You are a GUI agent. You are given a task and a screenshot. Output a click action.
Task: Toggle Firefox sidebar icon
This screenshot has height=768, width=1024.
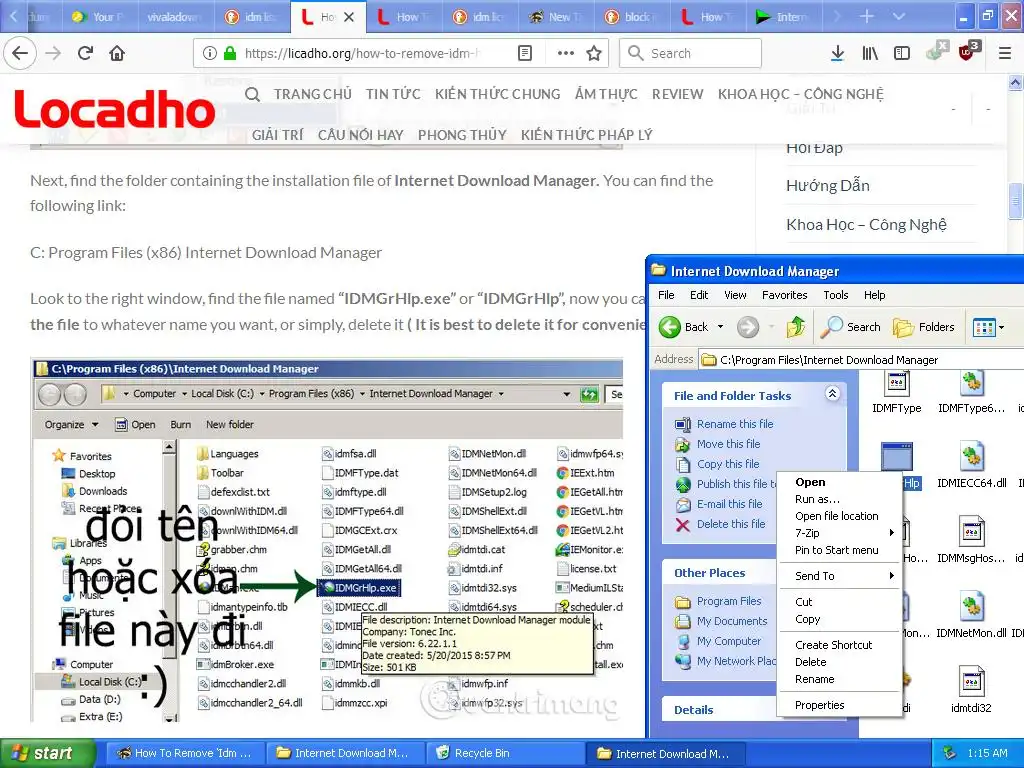pyautogui.click(x=902, y=53)
